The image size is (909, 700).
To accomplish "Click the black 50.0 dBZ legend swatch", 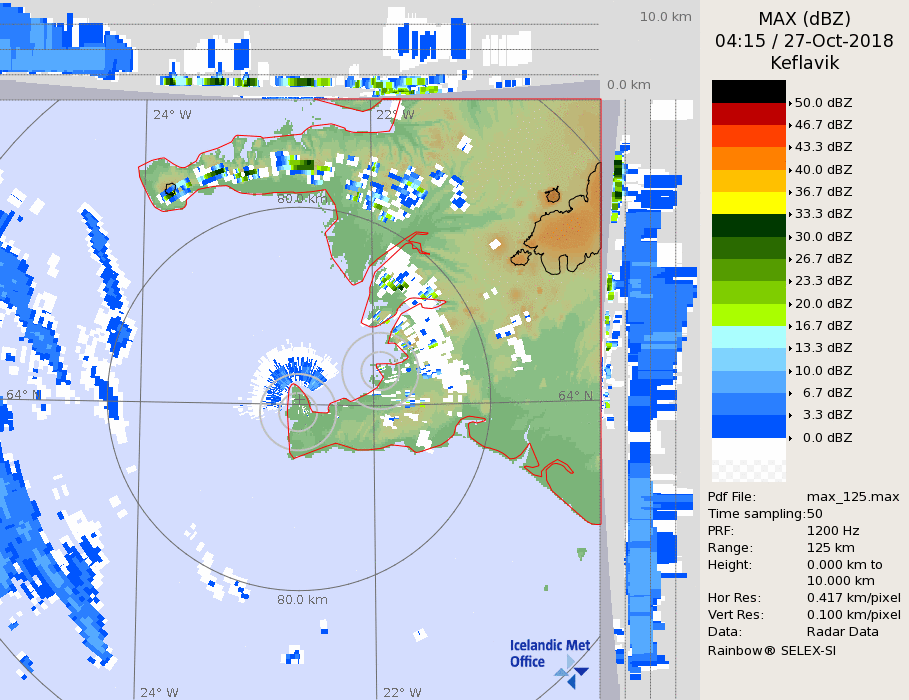I will 748,91.
